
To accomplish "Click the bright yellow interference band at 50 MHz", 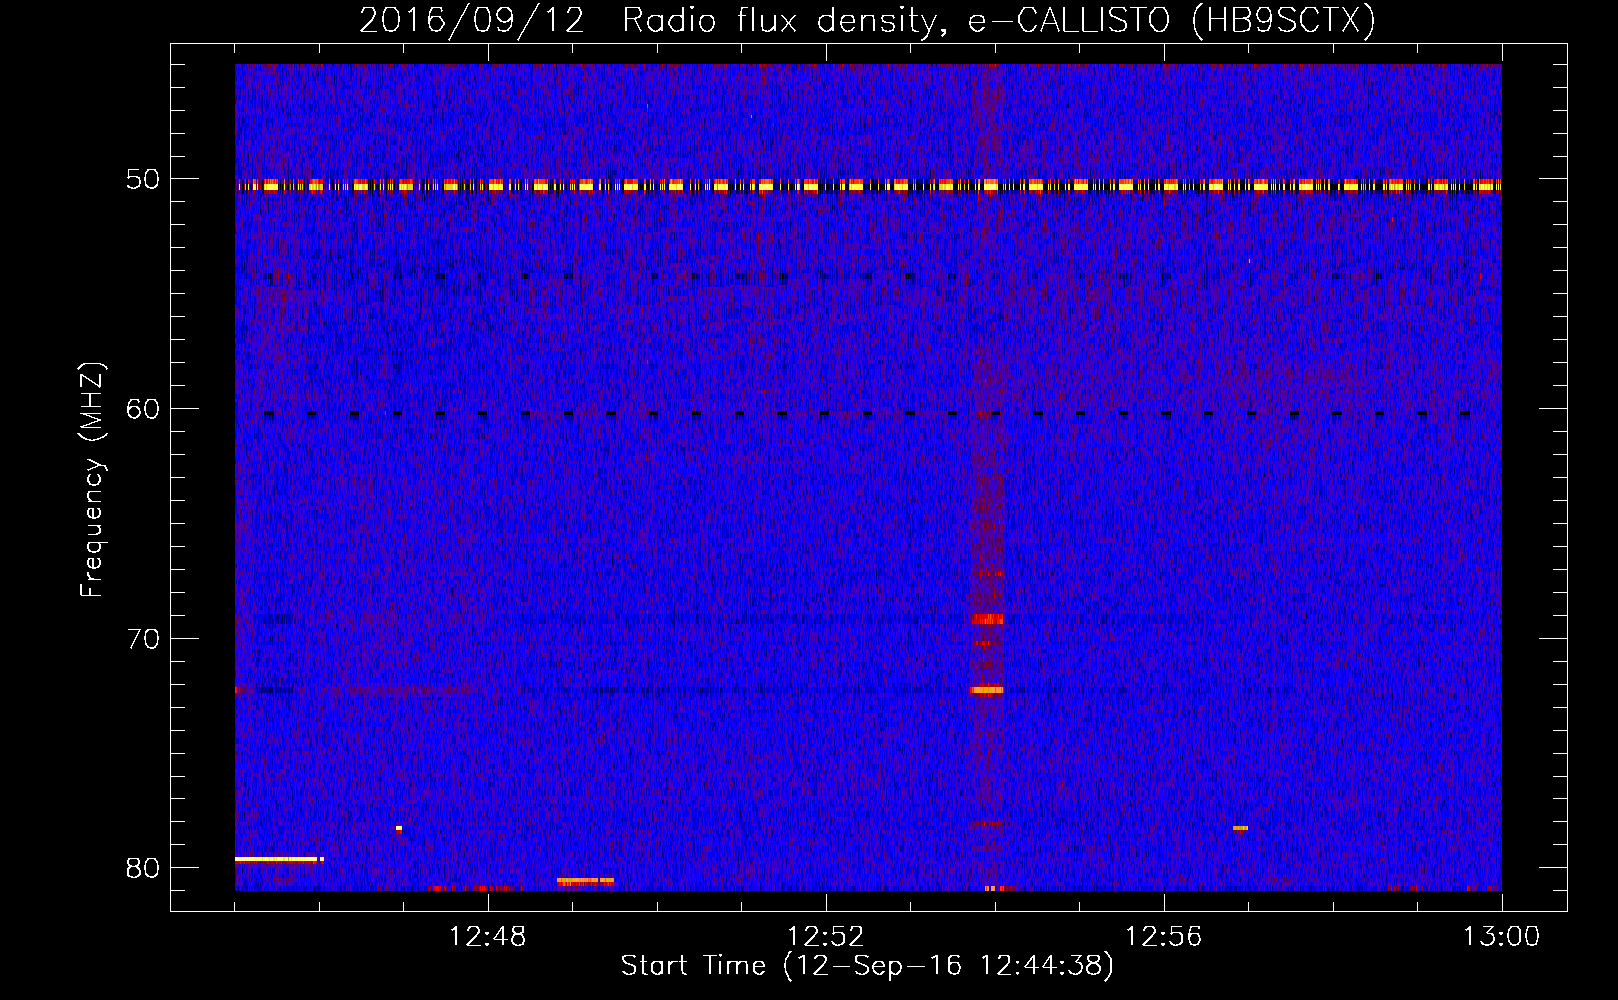I will point(868,185).
